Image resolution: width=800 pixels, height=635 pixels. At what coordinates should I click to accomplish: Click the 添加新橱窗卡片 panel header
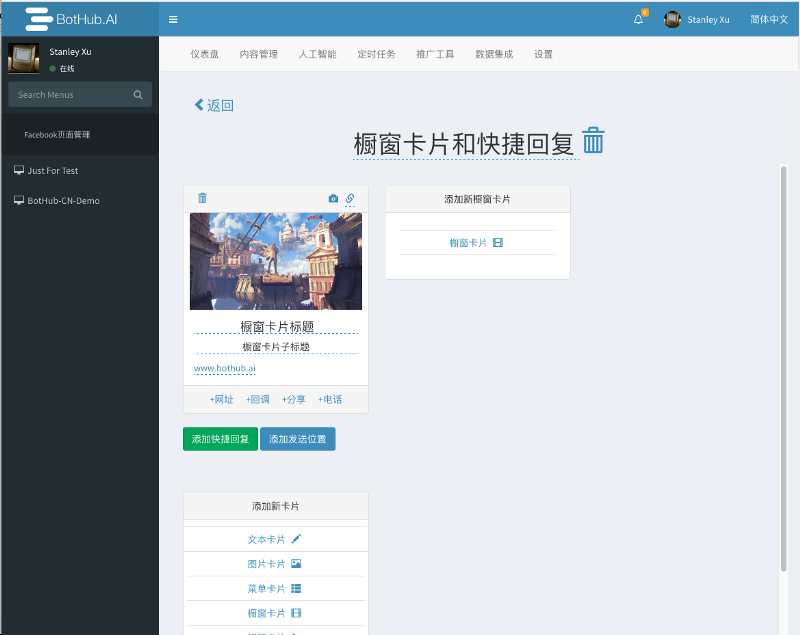(x=478, y=199)
